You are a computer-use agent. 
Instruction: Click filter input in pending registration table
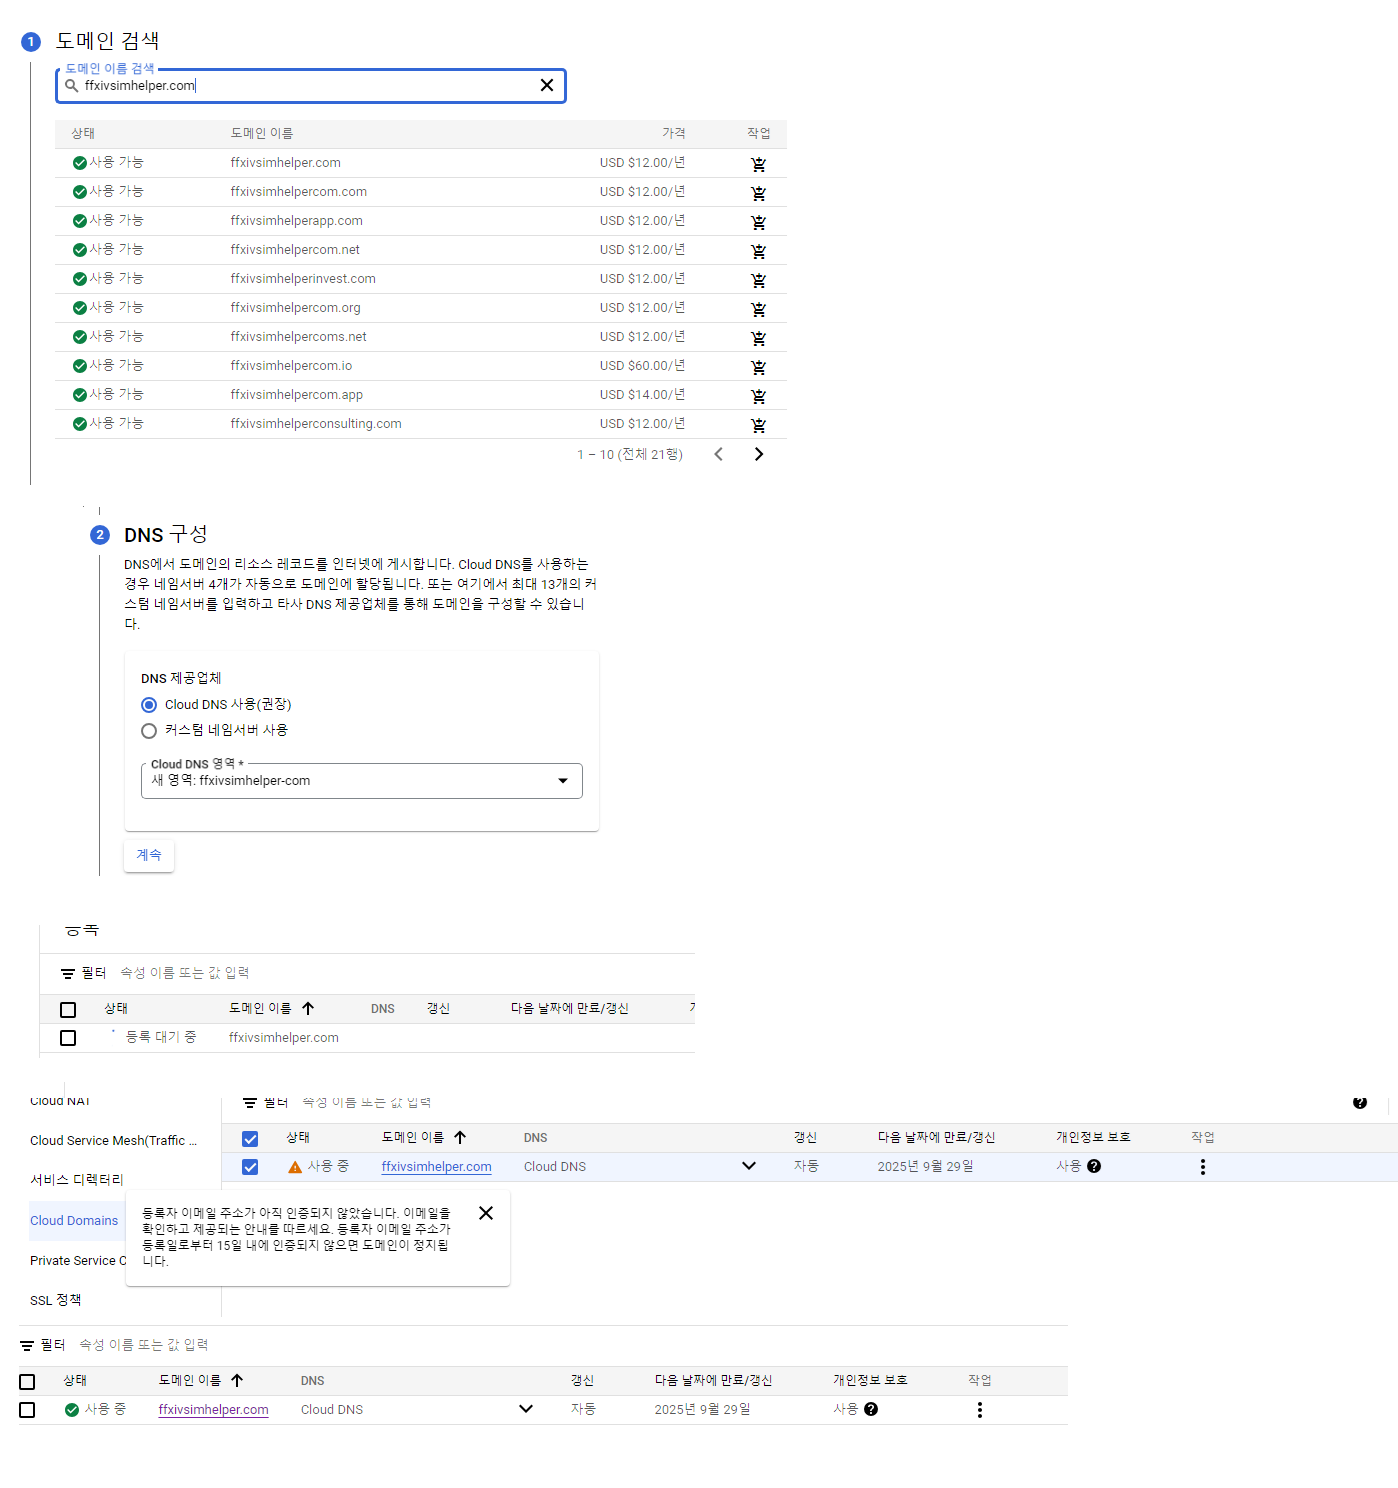(185, 973)
